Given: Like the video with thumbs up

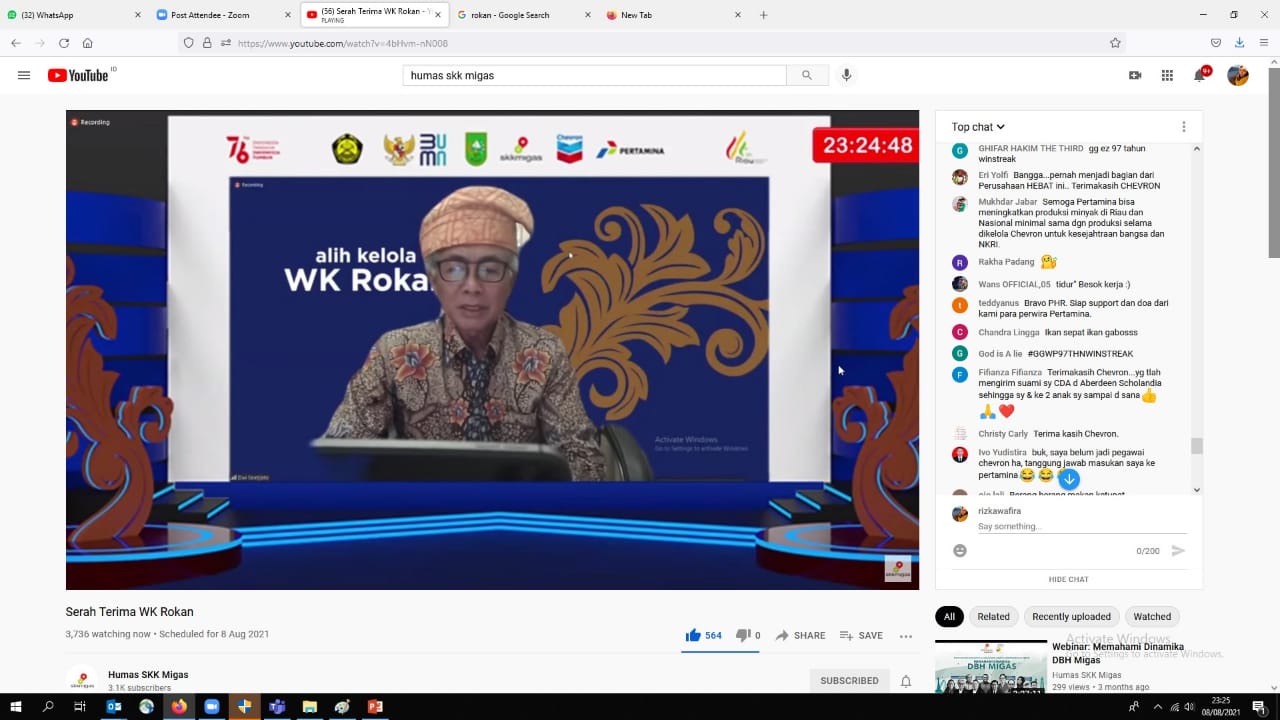Looking at the screenshot, I should click(693, 635).
